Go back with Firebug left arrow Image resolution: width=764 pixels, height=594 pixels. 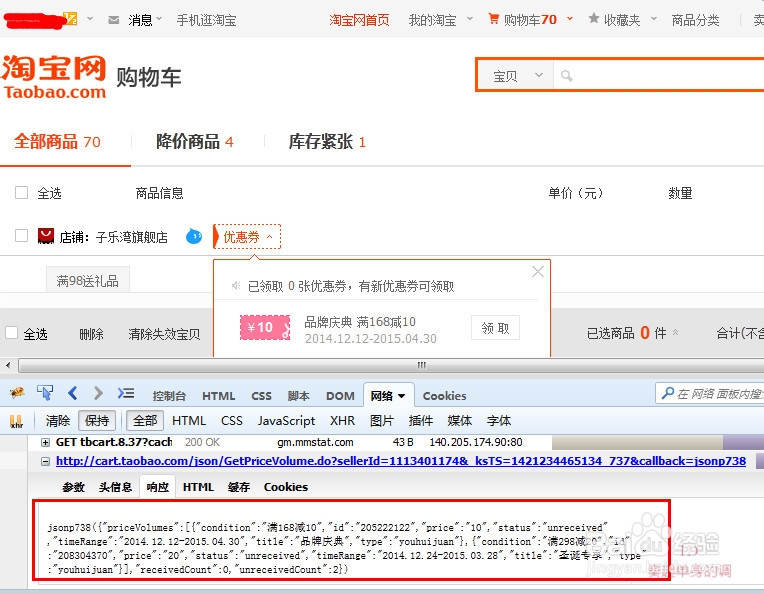(73, 393)
